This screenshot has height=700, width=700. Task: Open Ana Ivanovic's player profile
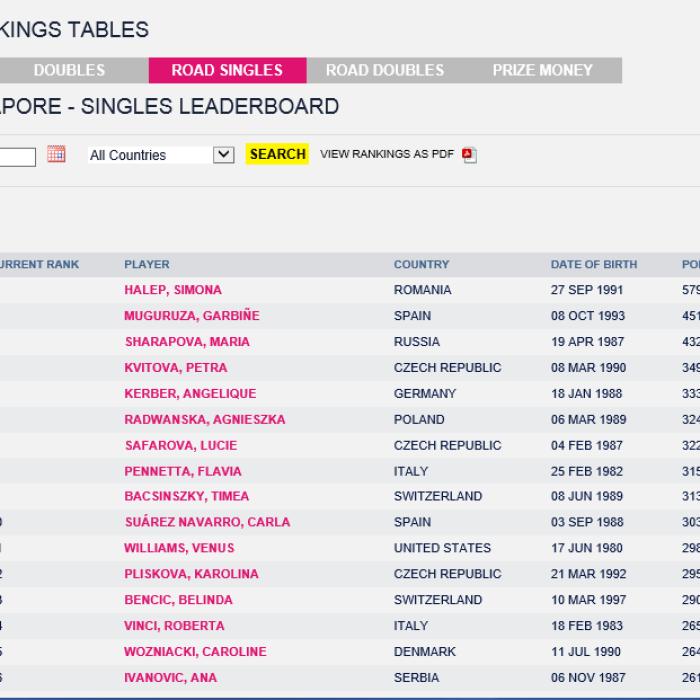pyautogui.click(x=171, y=677)
